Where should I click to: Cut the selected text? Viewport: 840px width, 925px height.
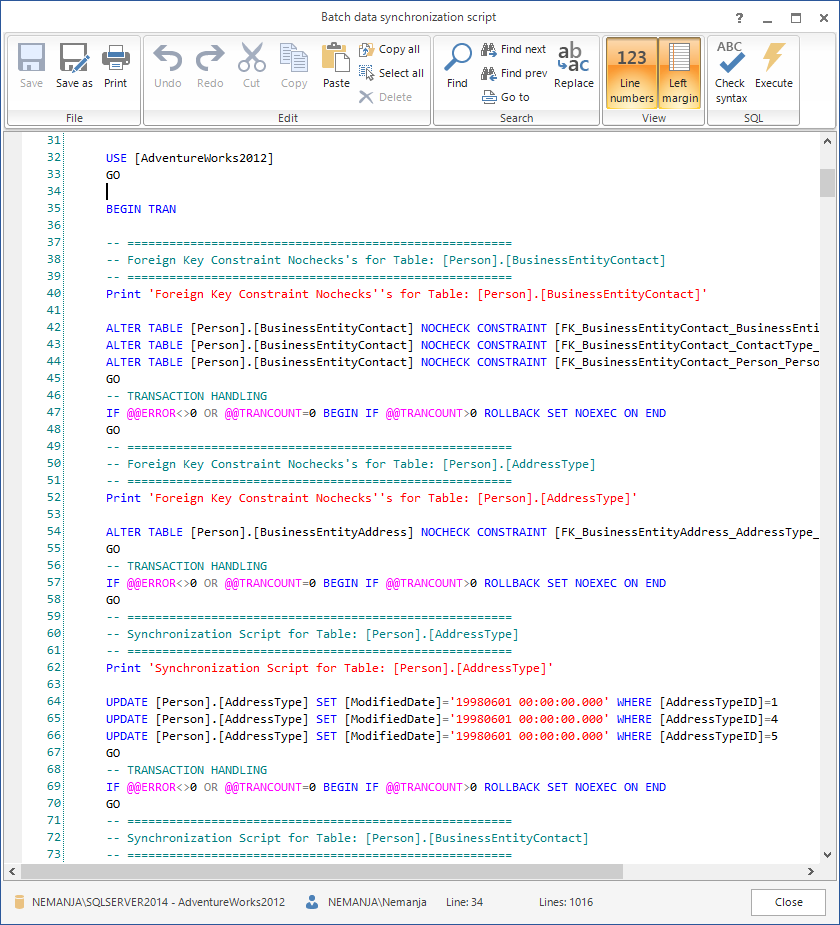point(252,65)
